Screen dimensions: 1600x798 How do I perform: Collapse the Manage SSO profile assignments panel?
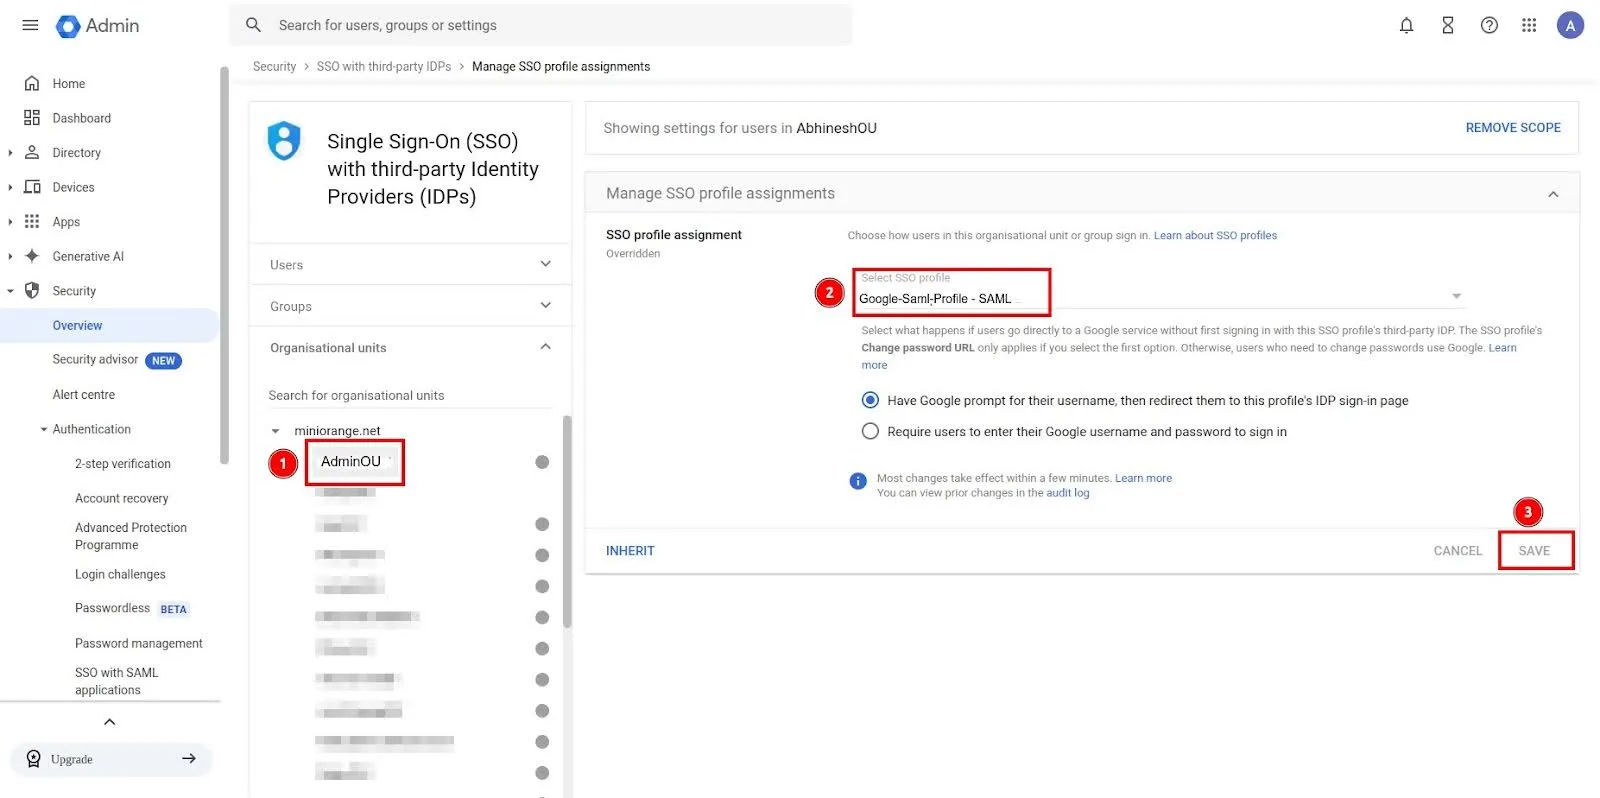tap(1553, 194)
